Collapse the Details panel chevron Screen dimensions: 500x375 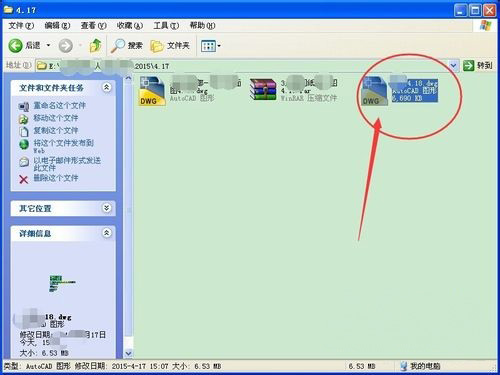[x=106, y=233]
